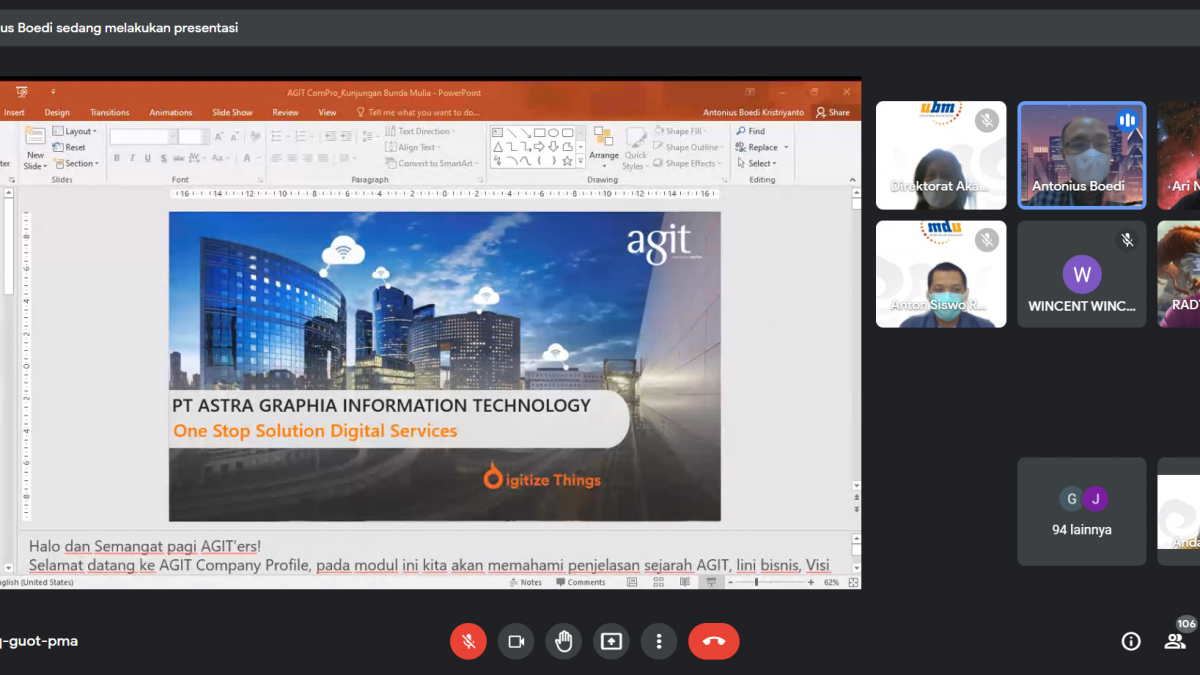Open the Align Text dropdown
The height and width of the screenshot is (675, 1200).
(x=412, y=147)
